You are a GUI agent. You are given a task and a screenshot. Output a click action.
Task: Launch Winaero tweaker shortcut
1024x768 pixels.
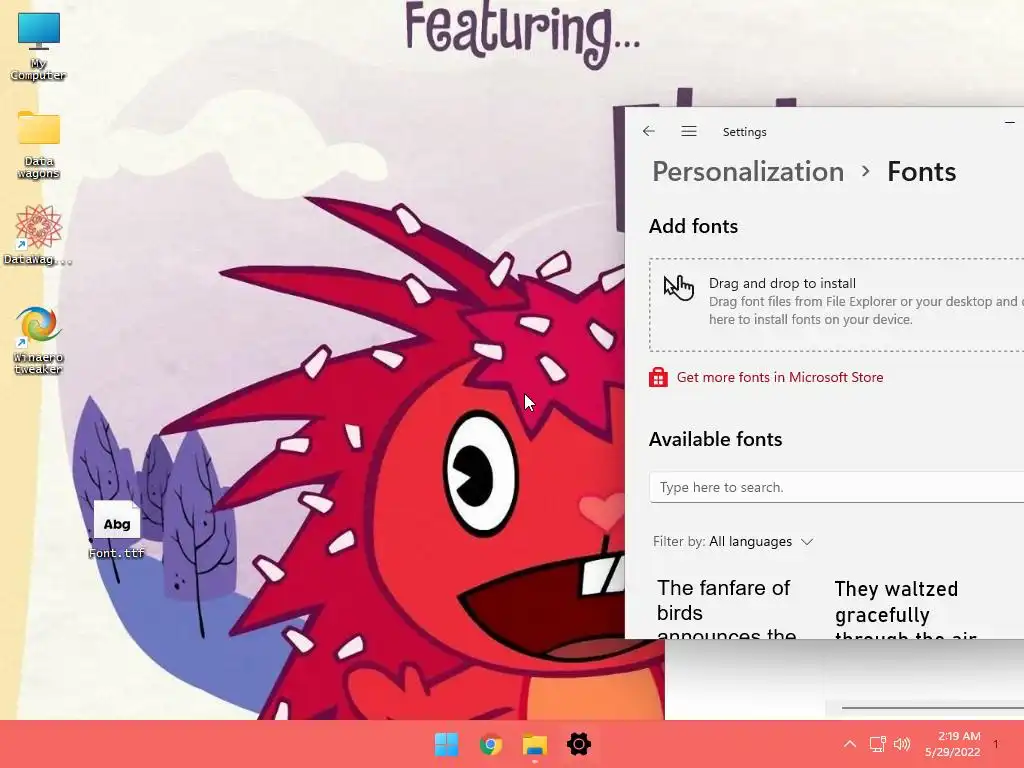pos(39,340)
